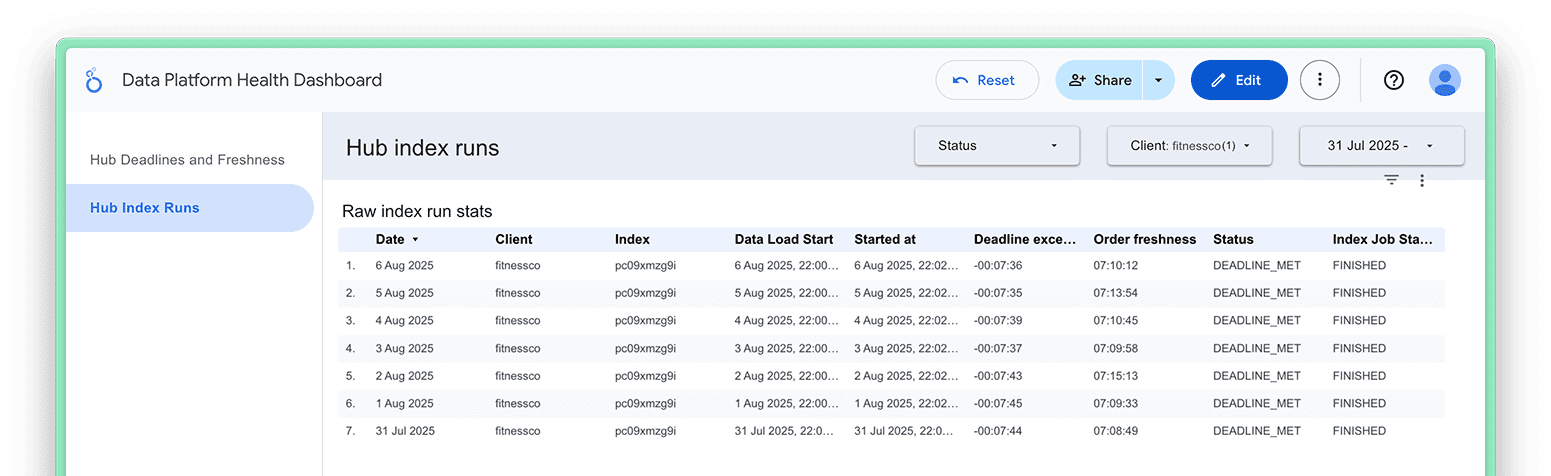Open the 31 Jul 2025 date range dropdown
The width and height of the screenshot is (1551, 476).
point(1381,146)
